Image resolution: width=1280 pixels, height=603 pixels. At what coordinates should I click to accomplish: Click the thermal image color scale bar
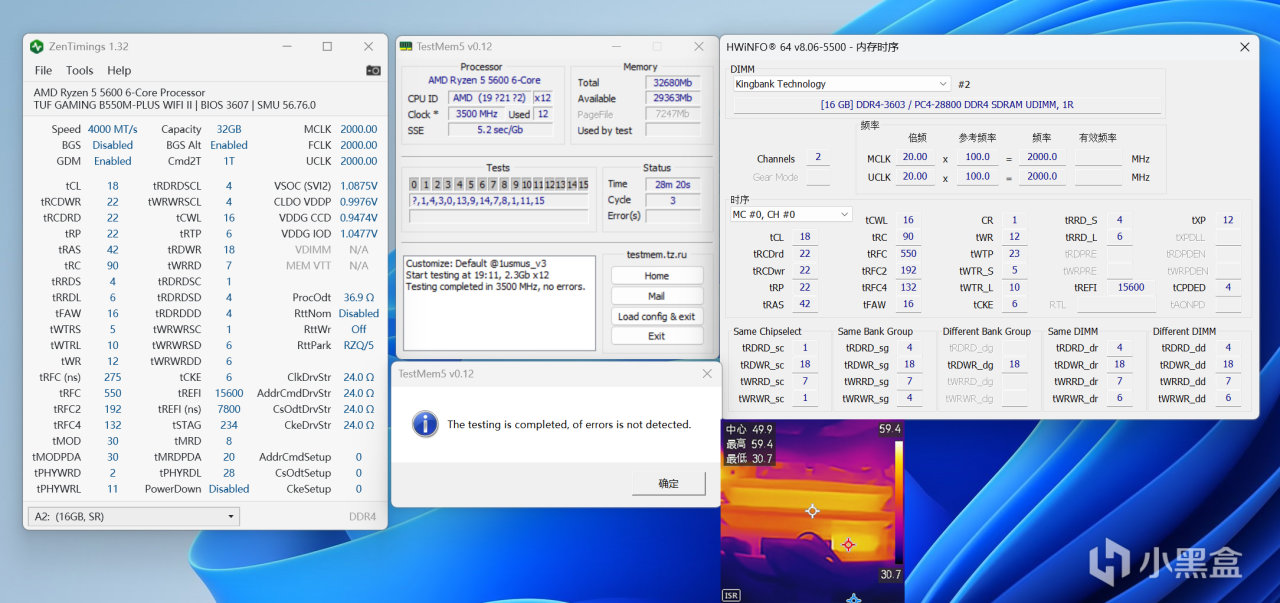[x=897, y=501]
